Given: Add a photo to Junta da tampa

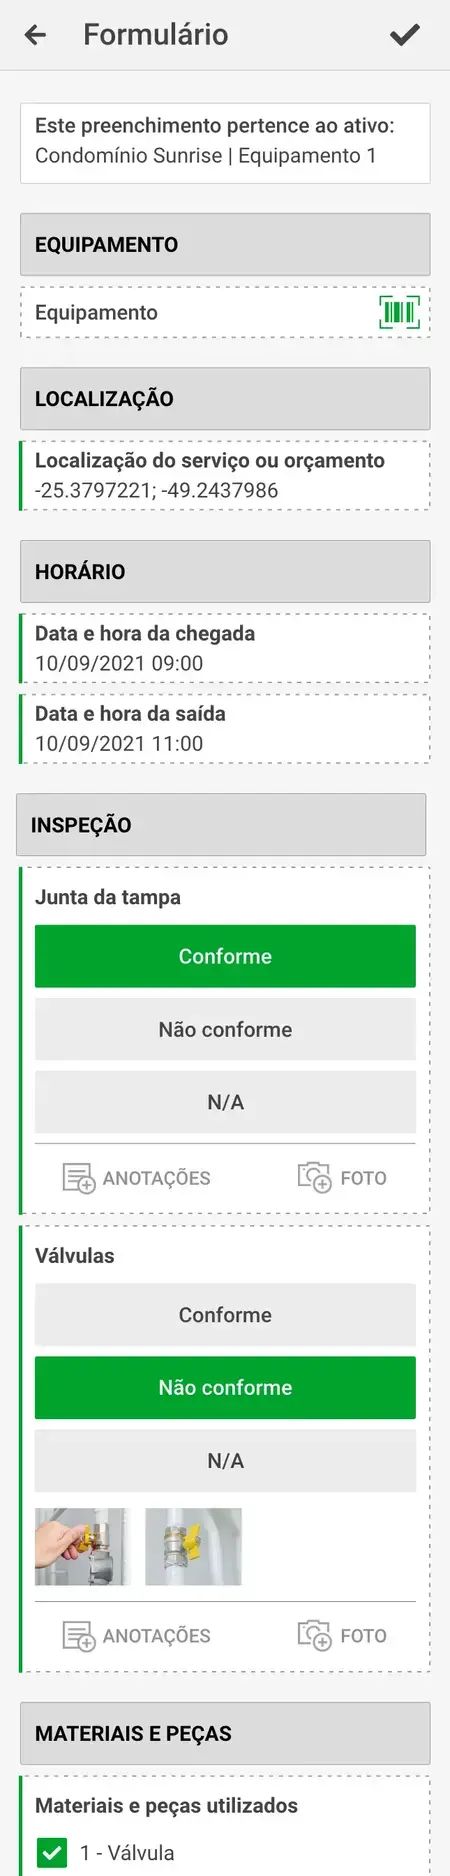Looking at the screenshot, I should pos(342,1178).
